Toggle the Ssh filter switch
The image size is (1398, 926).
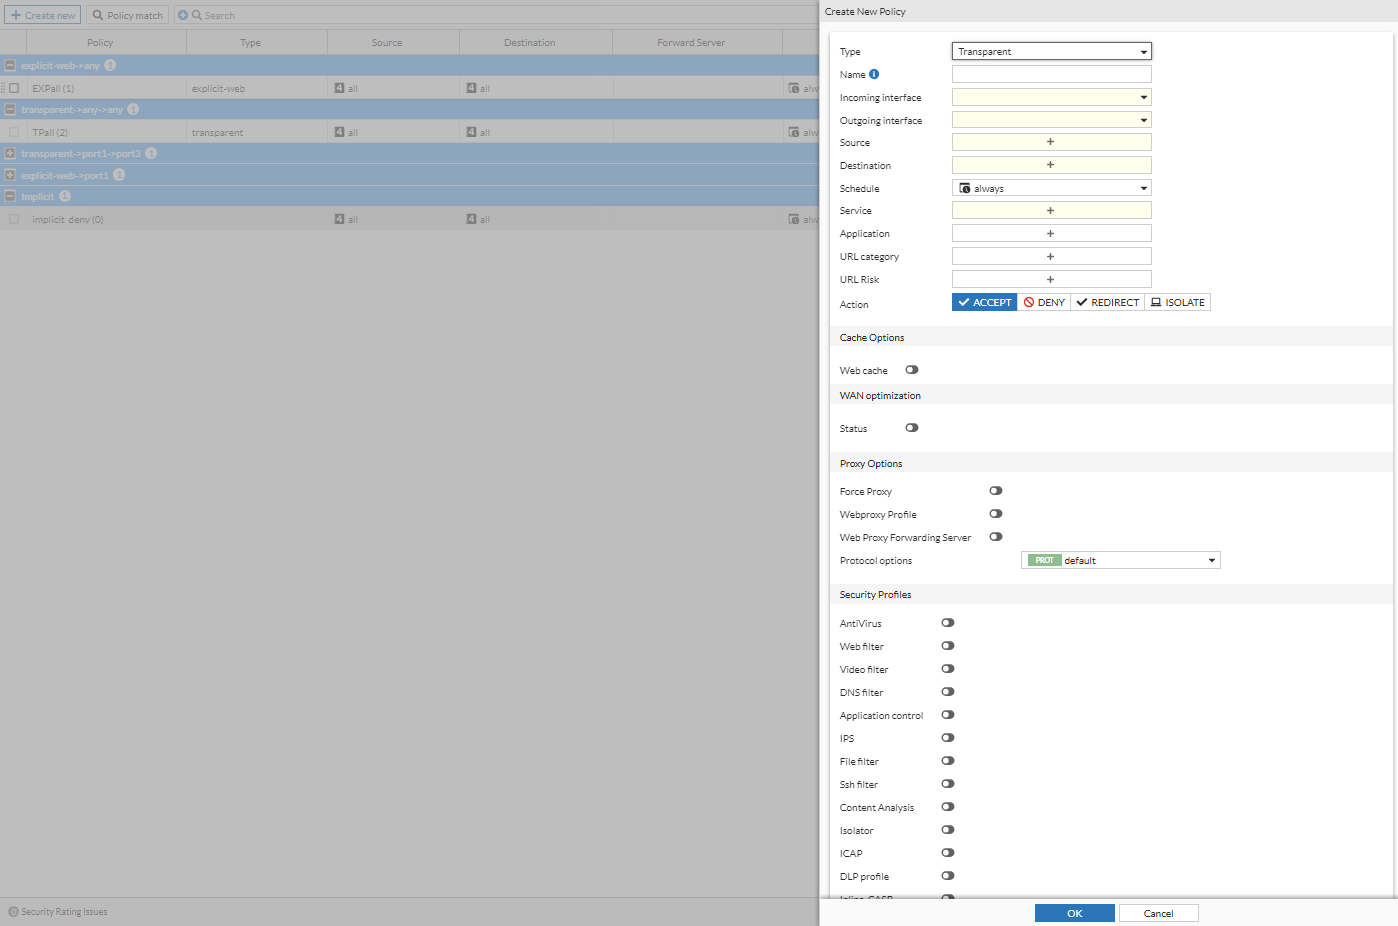(948, 784)
